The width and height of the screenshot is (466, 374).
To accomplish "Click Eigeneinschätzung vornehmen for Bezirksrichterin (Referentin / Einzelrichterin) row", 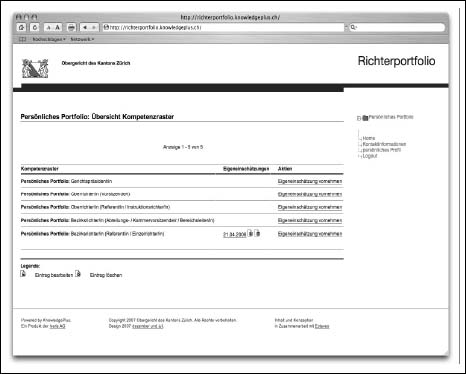I will pyautogui.click(x=310, y=234).
